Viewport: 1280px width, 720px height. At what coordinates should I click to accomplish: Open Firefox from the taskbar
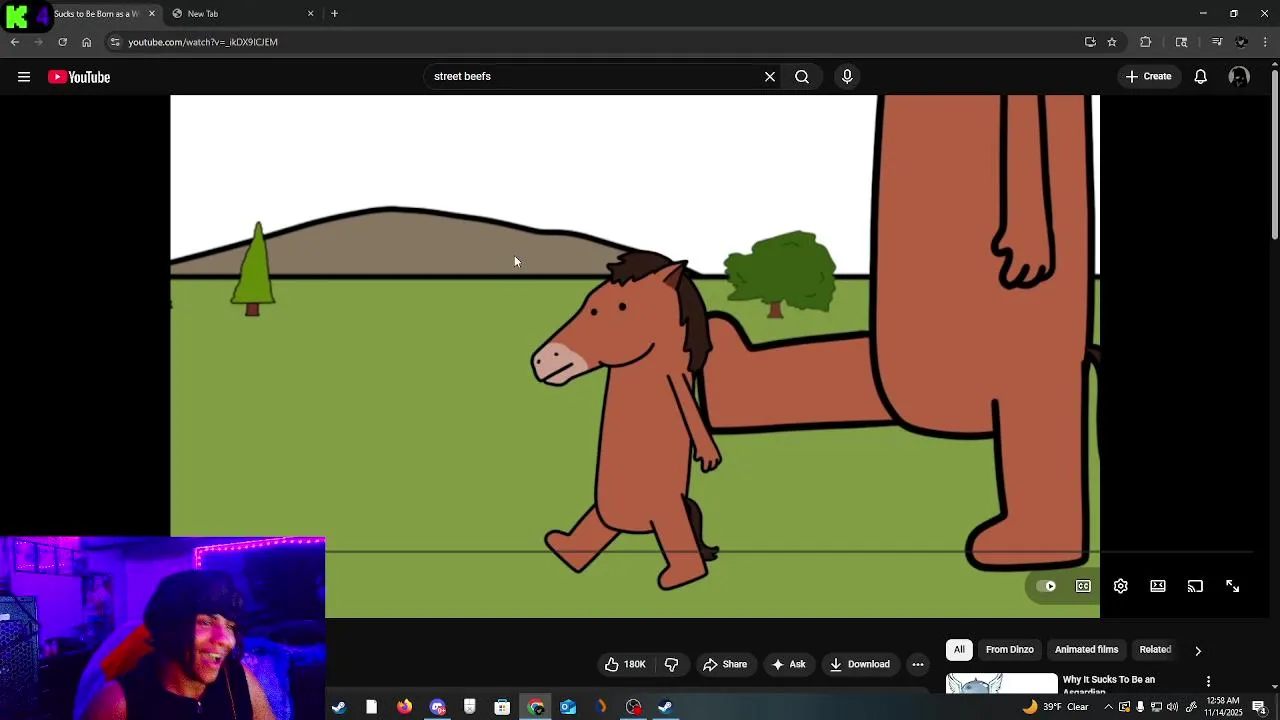[x=404, y=707]
